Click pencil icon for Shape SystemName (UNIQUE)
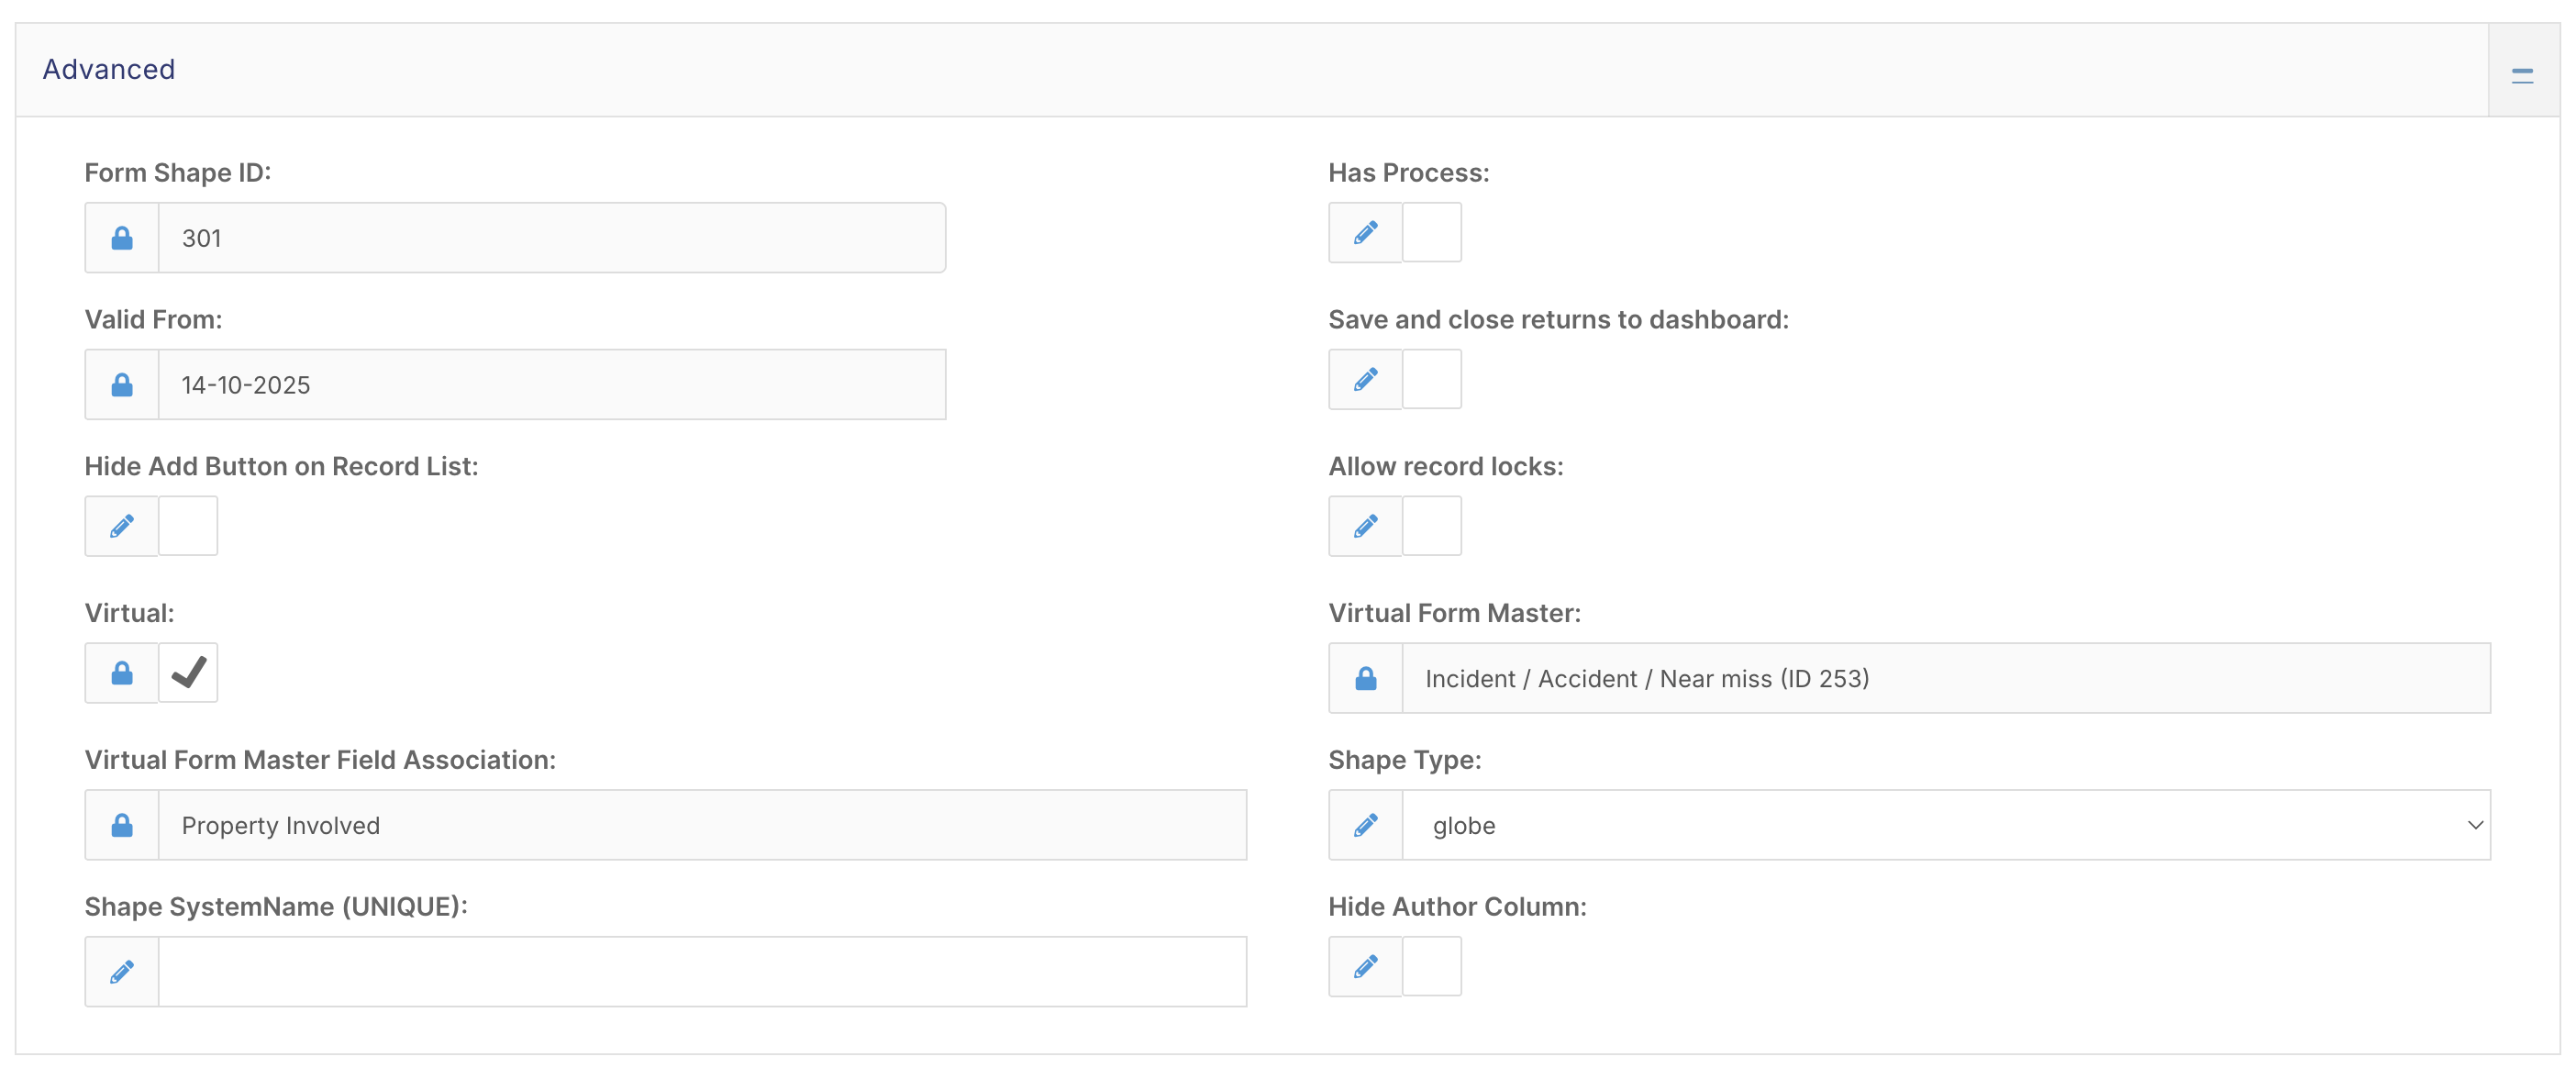The height and width of the screenshot is (1079, 2576). [122, 972]
